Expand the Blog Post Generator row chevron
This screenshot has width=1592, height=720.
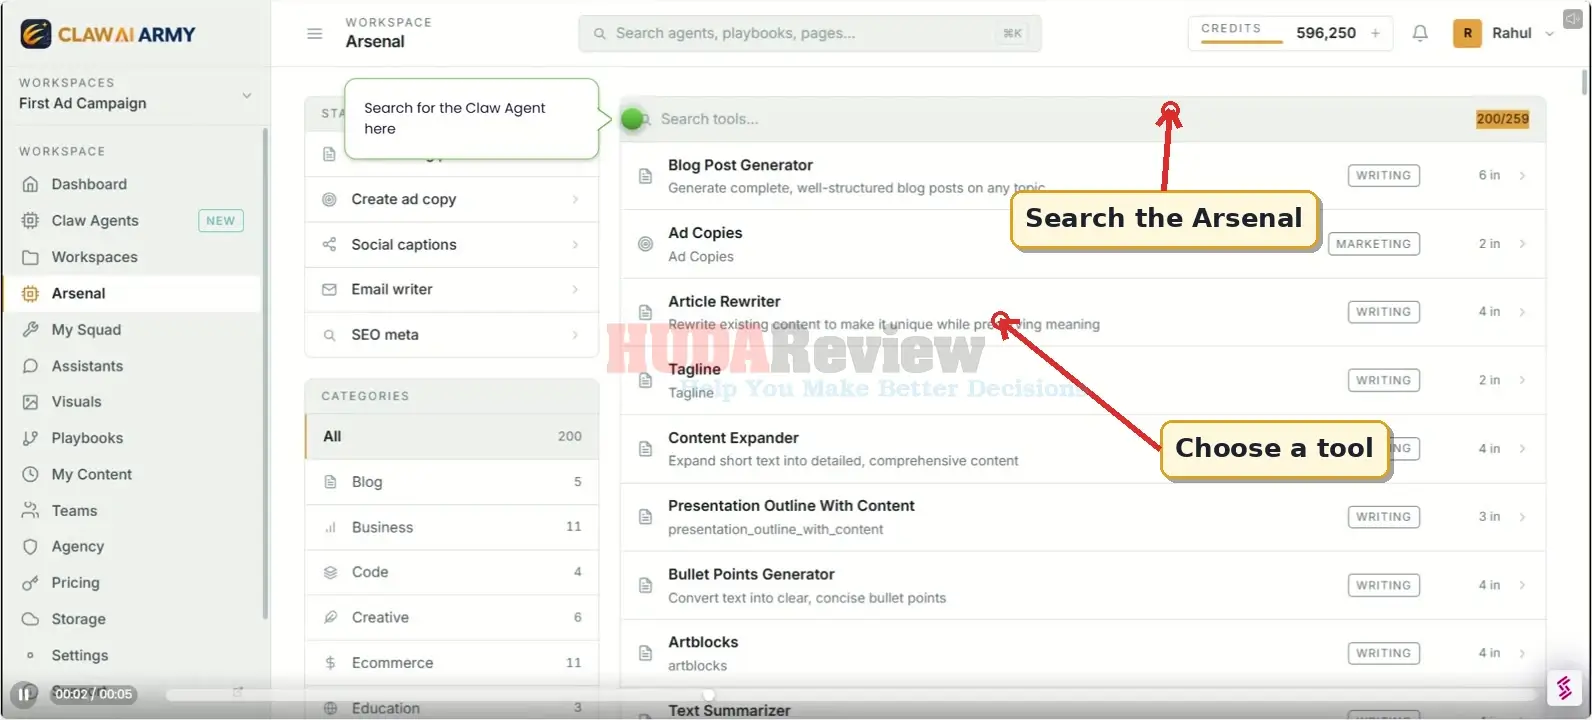pos(1522,176)
